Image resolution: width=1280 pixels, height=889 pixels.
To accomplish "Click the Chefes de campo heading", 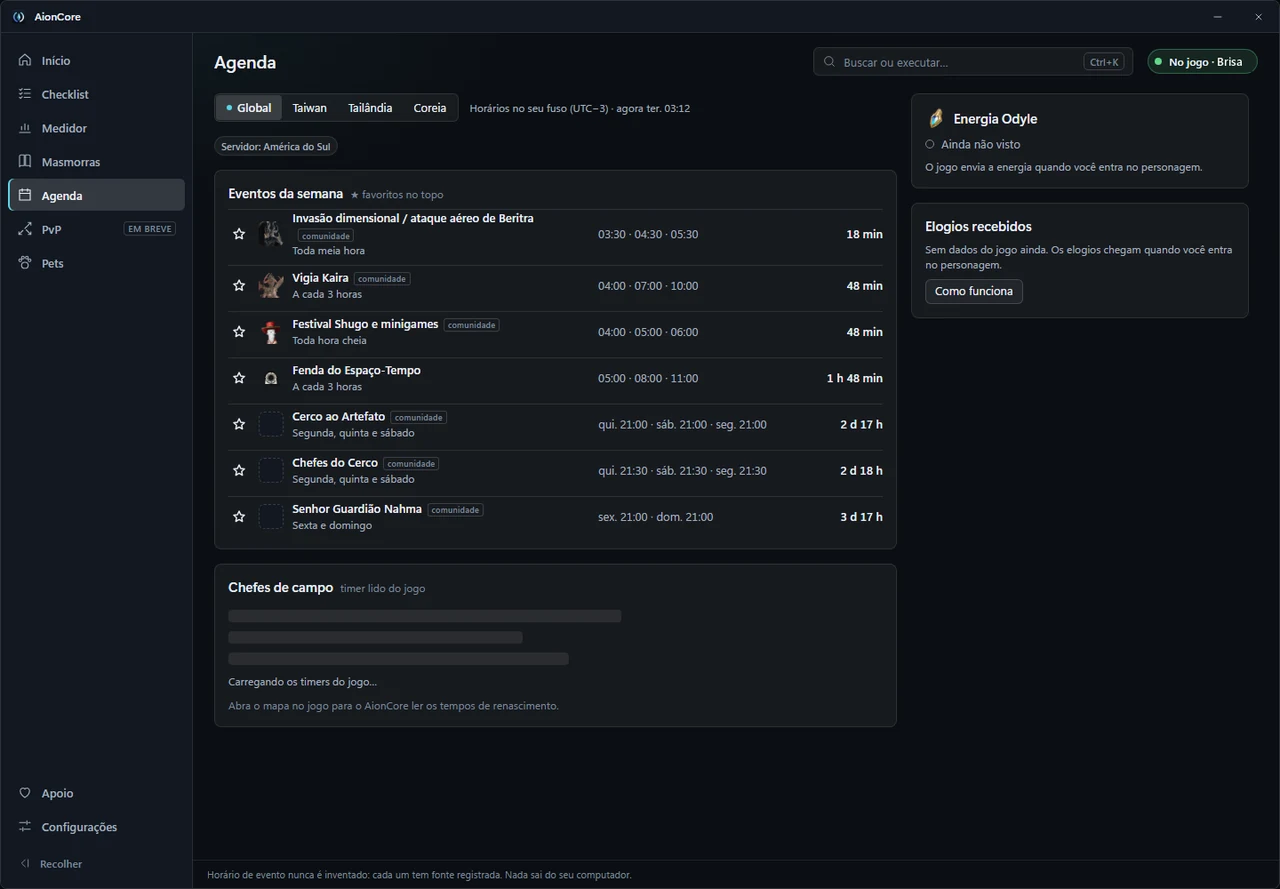I will tap(280, 588).
